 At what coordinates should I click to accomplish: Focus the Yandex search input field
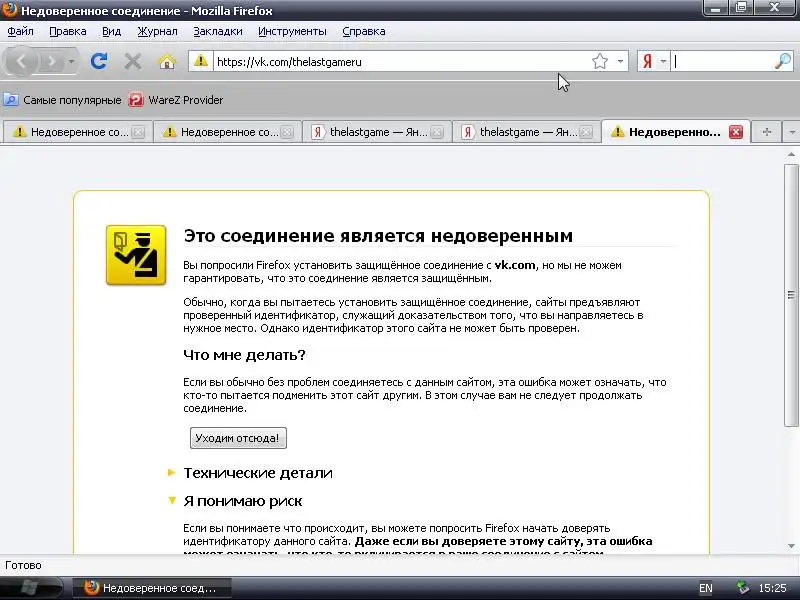(722, 62)
